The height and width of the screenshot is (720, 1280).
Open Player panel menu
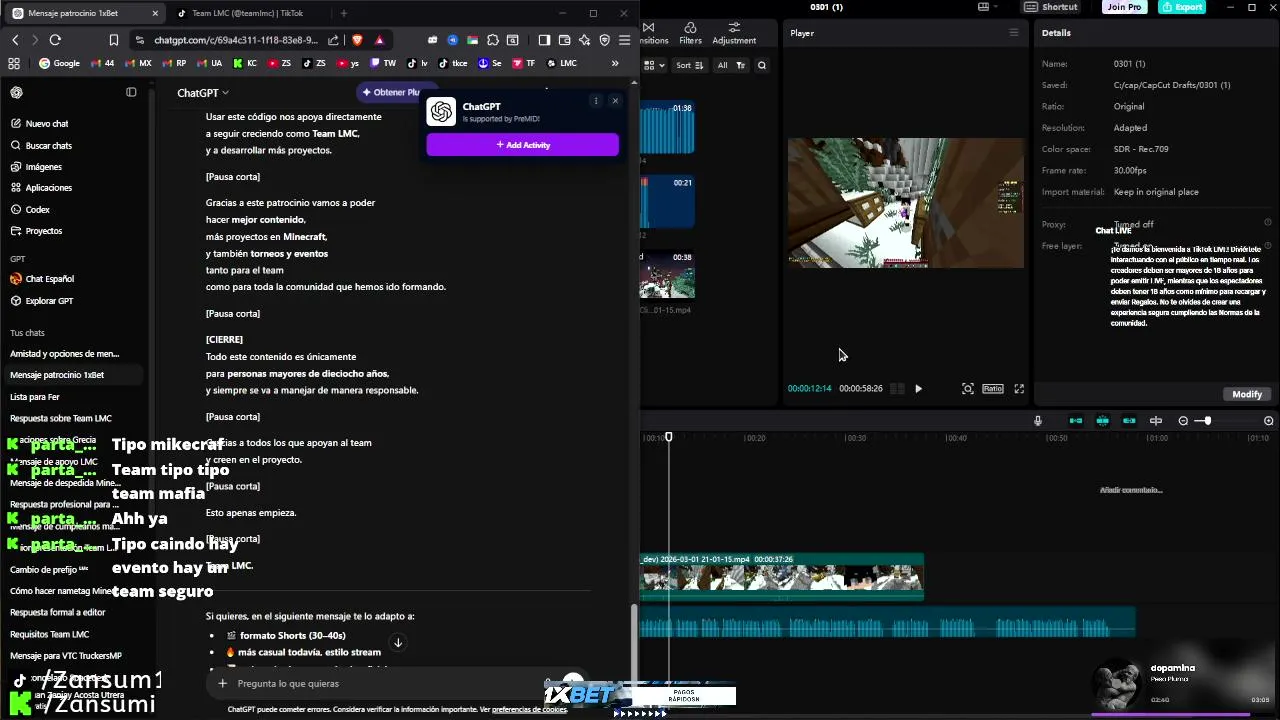coord(1013,32)
